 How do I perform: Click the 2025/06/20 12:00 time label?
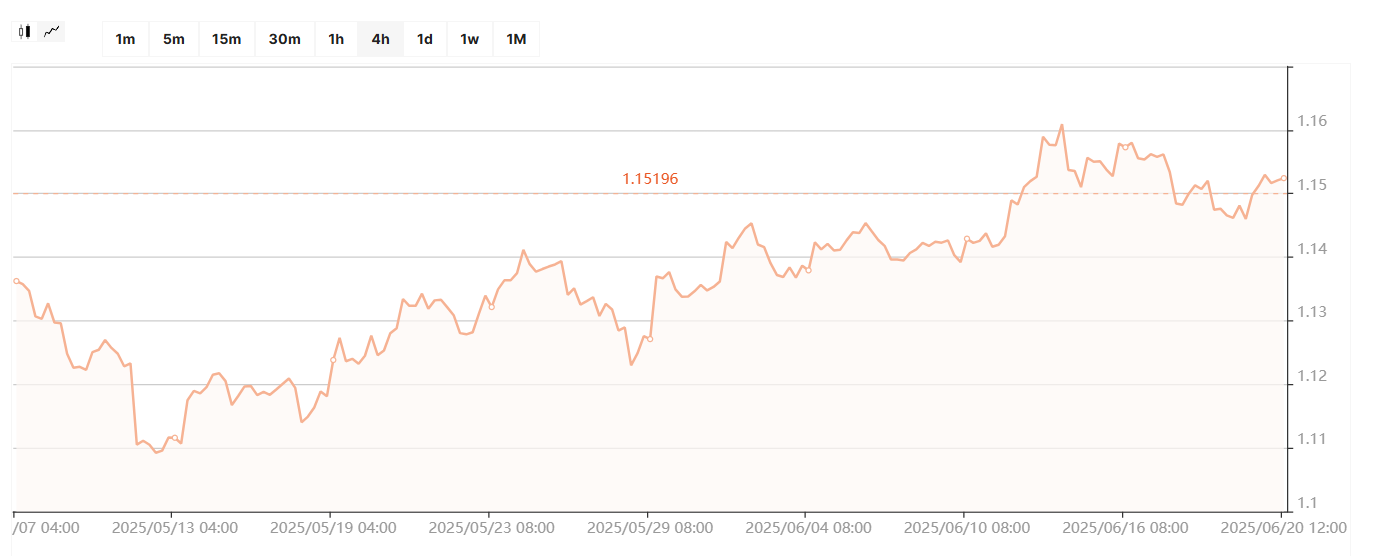point(1285,527)
